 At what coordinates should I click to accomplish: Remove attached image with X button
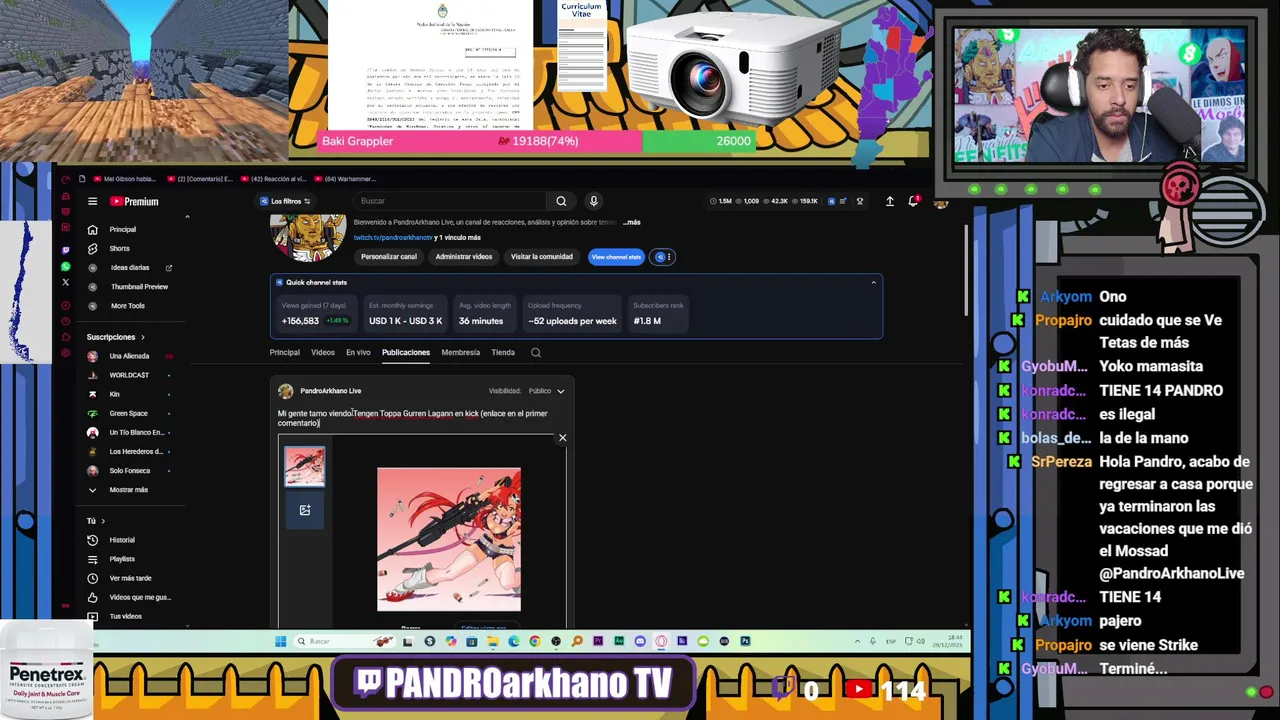click(x=562, y=438)
